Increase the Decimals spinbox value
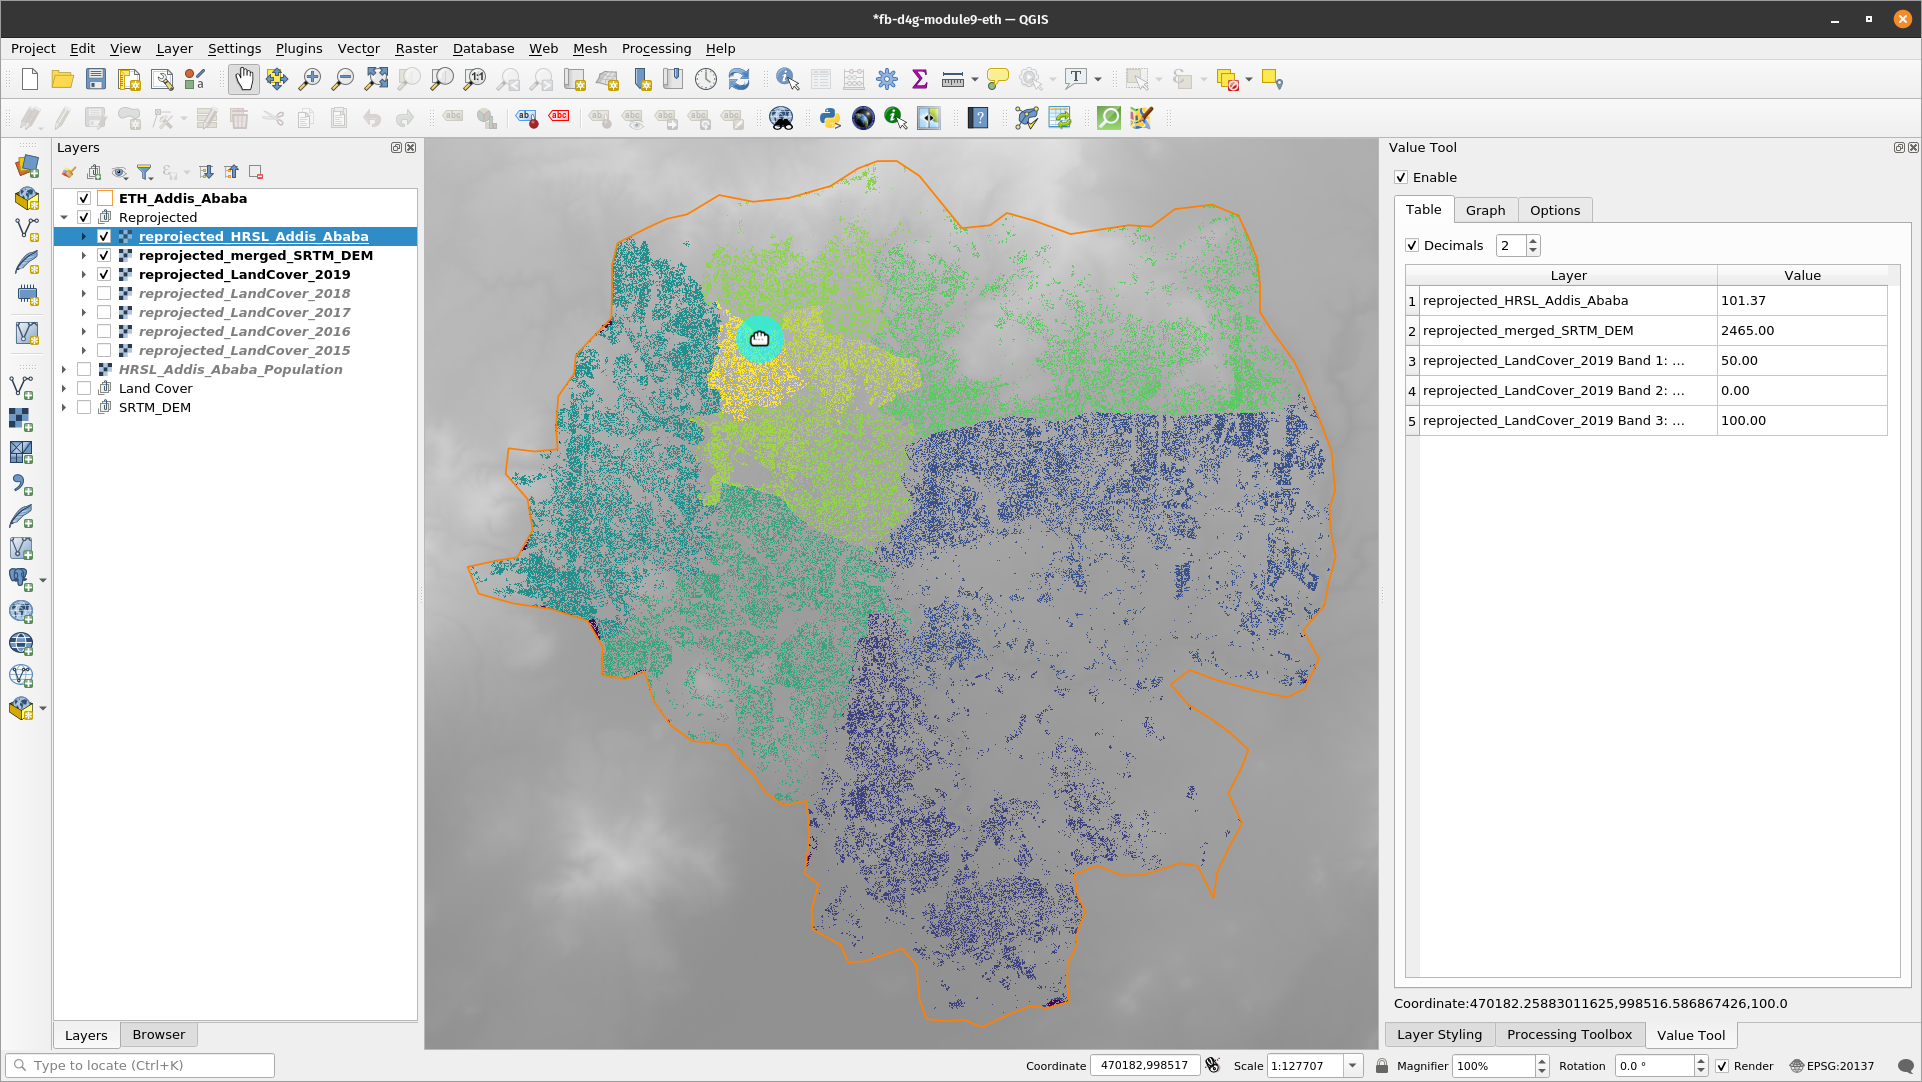Viewport: 1922px width, 1082px height. (1533, 240)
